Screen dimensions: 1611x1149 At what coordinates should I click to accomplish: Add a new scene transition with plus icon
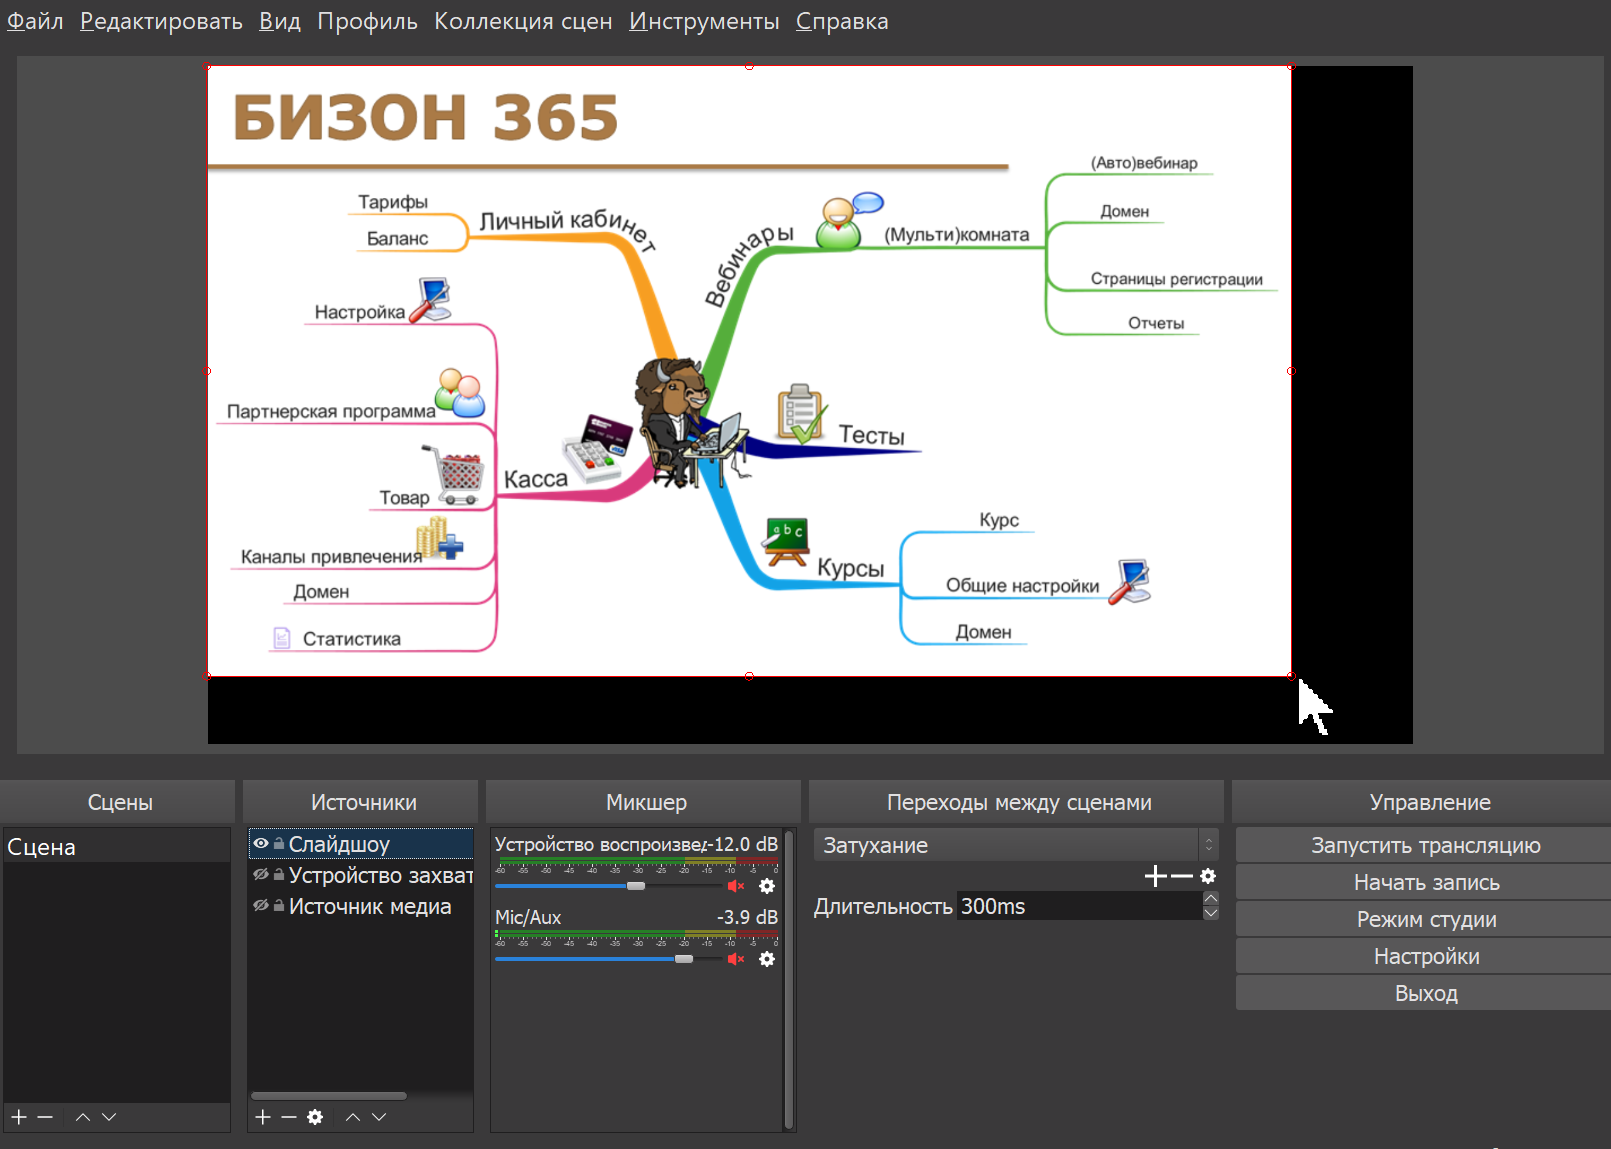coord(1155,876)
